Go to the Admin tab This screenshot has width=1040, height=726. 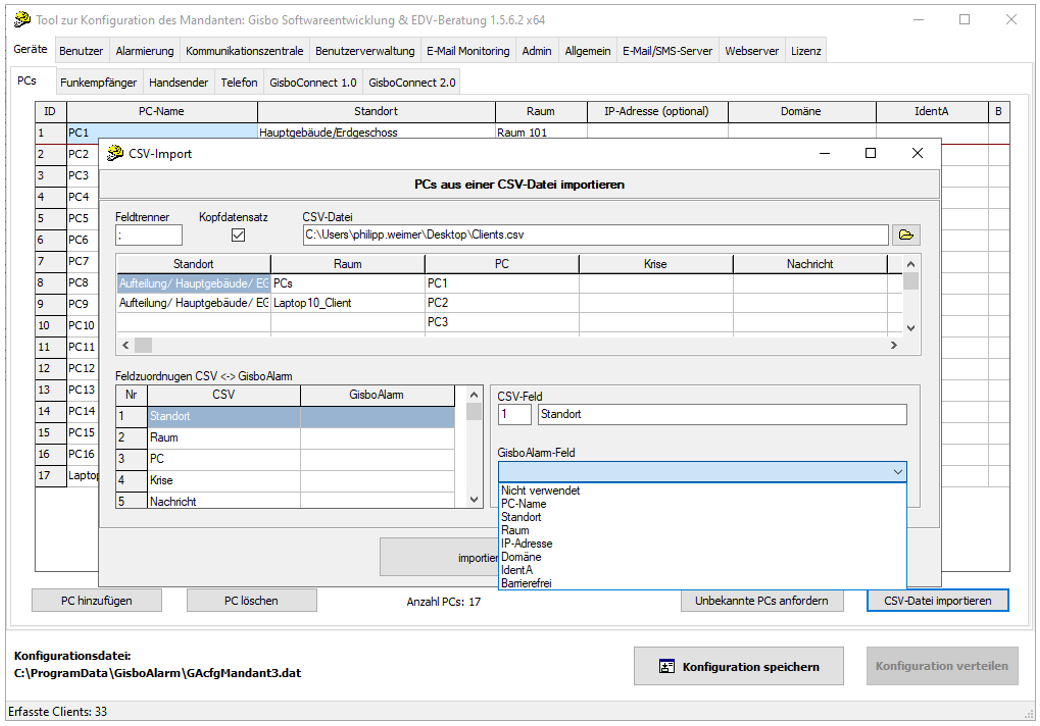pyautogui.click(x=537, y=51)
